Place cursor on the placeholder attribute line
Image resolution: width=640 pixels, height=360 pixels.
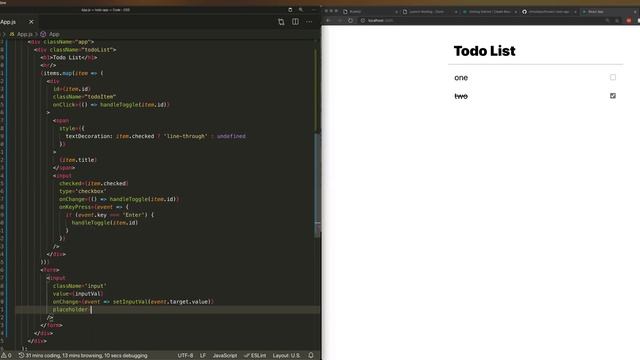[167, 309]
